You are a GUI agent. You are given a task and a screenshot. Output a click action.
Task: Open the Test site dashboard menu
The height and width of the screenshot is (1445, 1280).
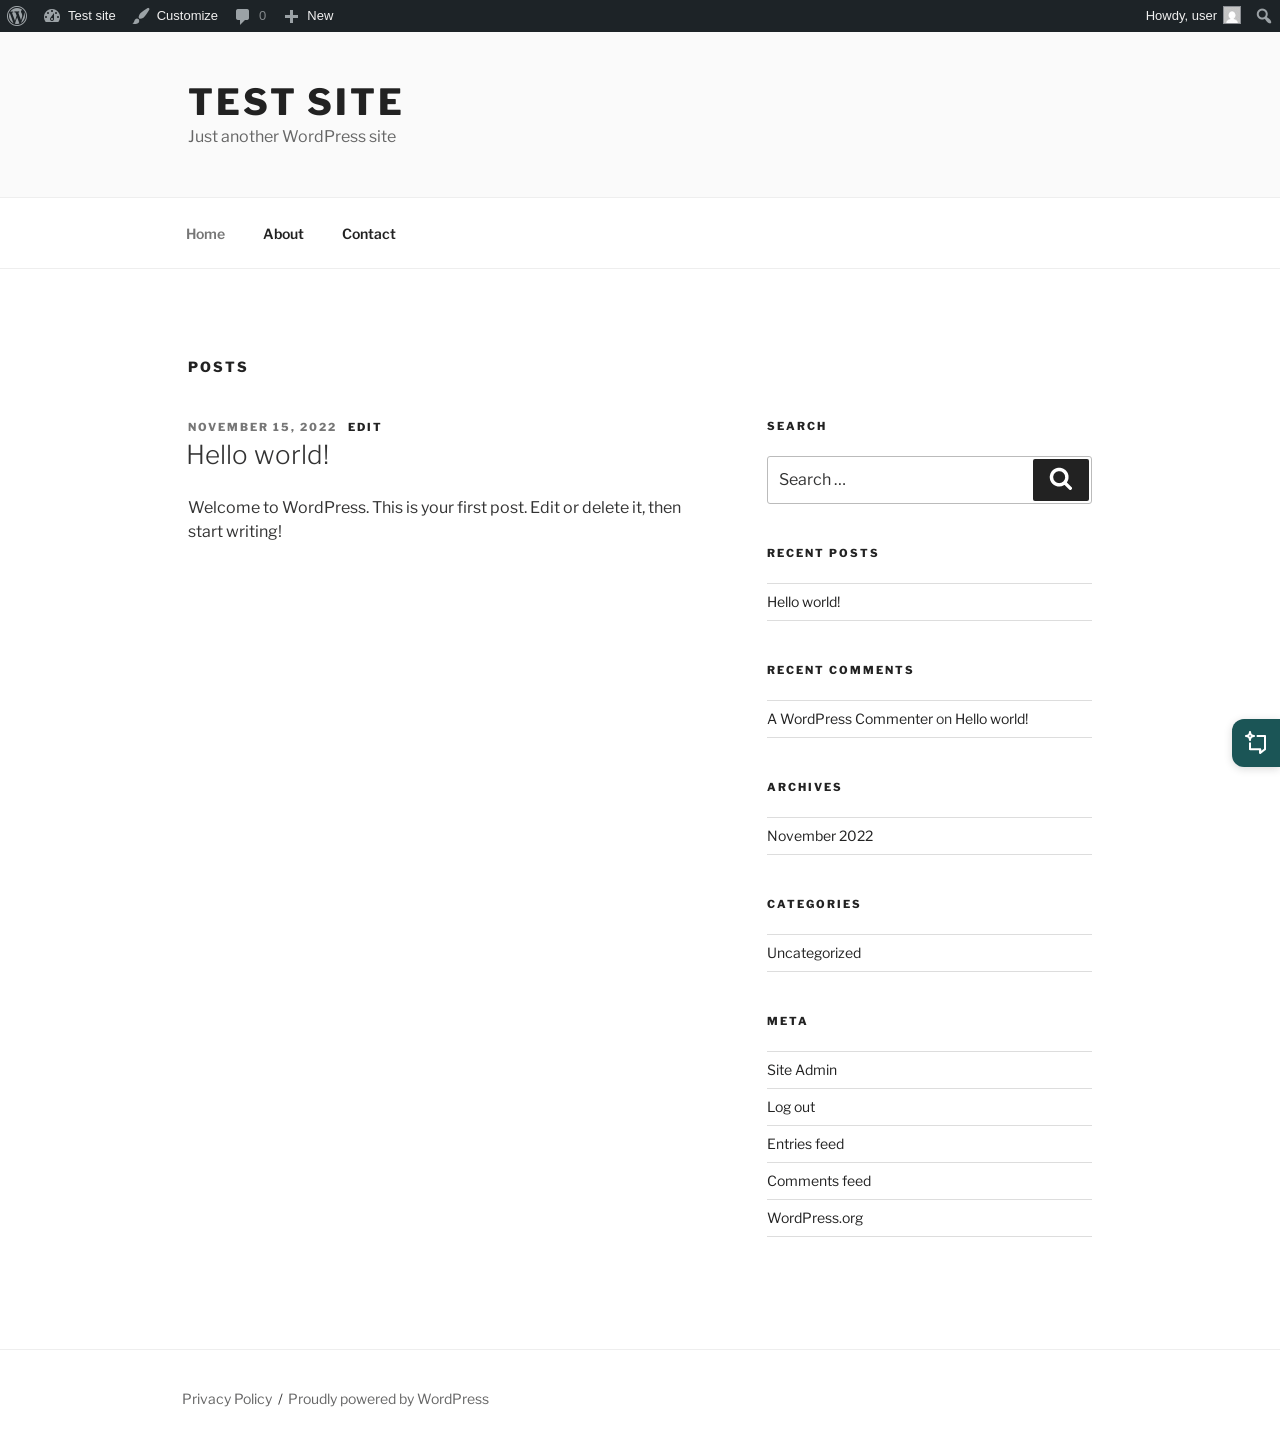coord(80,16)
